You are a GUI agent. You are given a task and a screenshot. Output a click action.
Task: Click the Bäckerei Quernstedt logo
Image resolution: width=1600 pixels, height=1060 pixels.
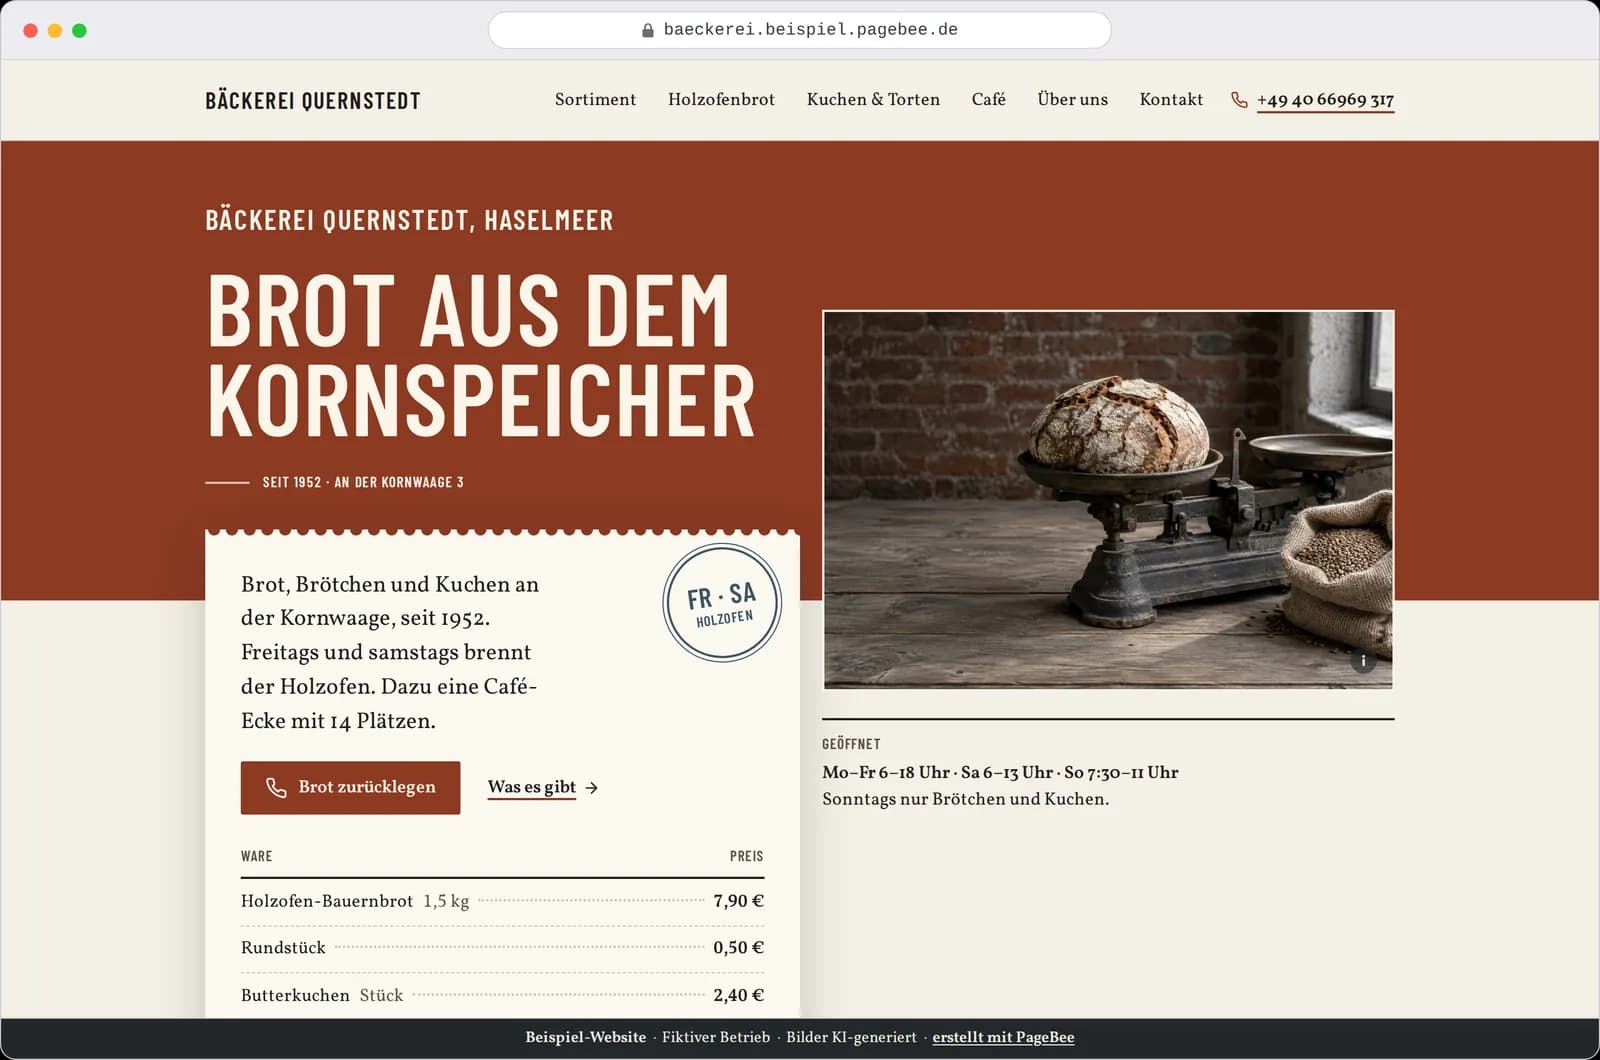(313, 100)
